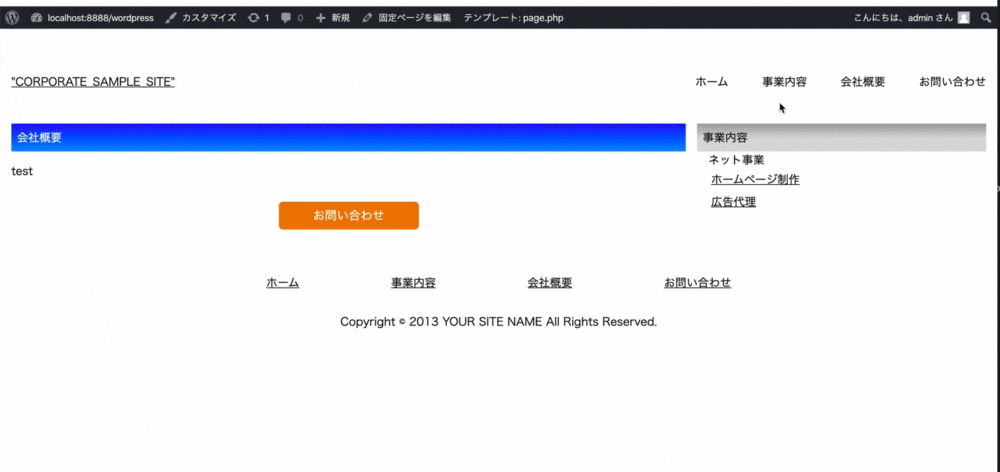Open the WordPress logo menu
The width and height of the screenshot is (1000, 472).
coord(12,18)
